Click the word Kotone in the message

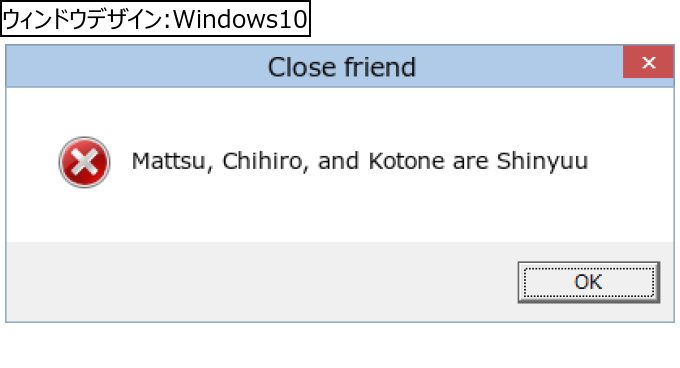tap(407, 161)
